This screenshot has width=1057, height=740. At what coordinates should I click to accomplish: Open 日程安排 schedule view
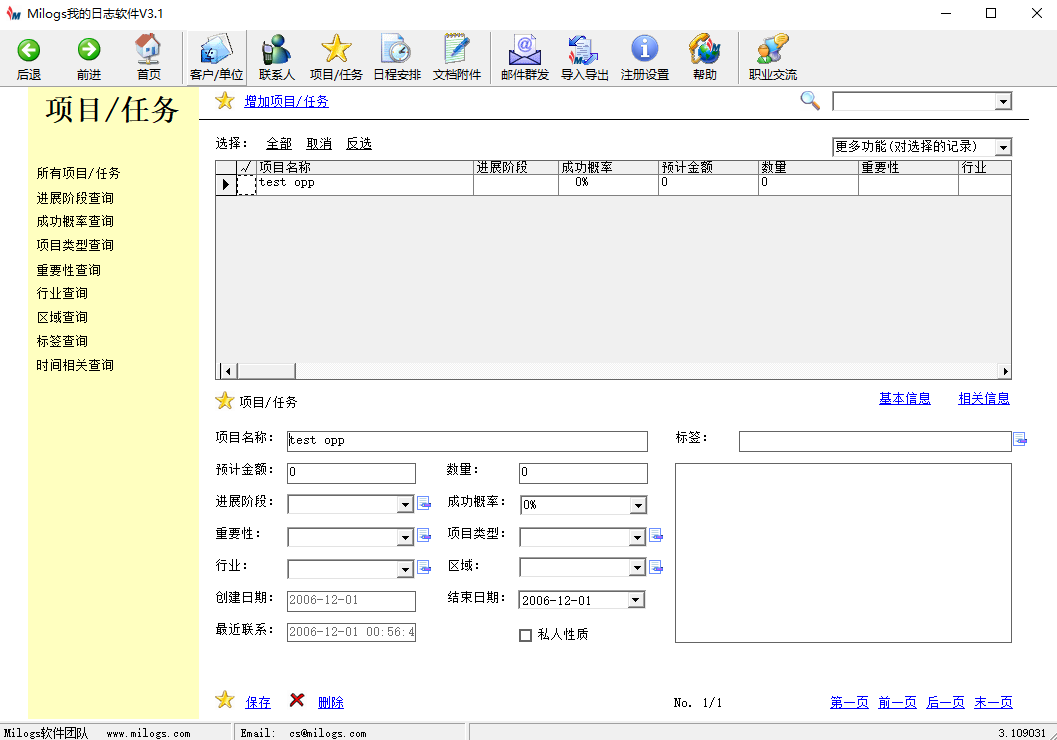tap(396, 57)
